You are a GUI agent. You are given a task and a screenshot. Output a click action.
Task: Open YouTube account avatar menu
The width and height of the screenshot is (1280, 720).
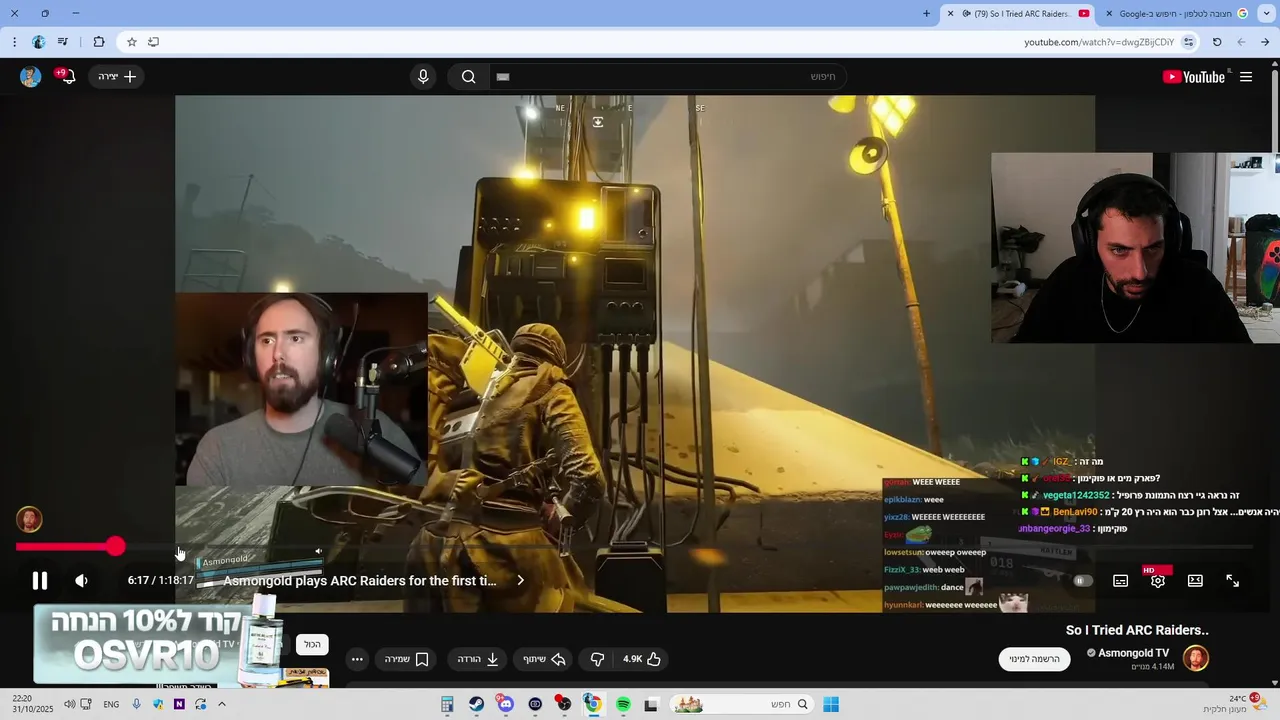point(31,77)
